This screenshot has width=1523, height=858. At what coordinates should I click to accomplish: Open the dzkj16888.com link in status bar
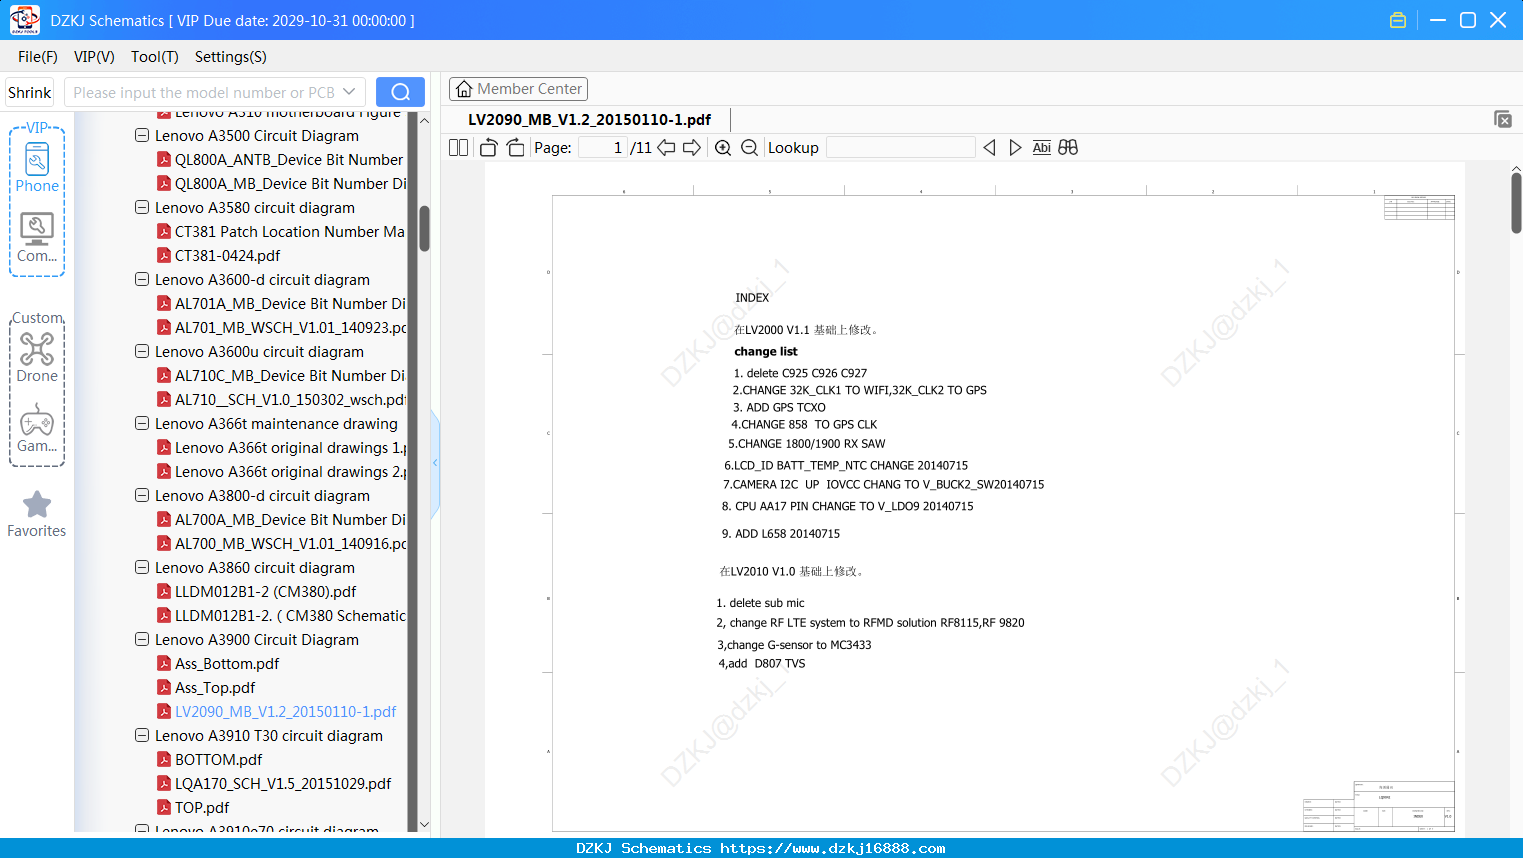tap(833, 848)
